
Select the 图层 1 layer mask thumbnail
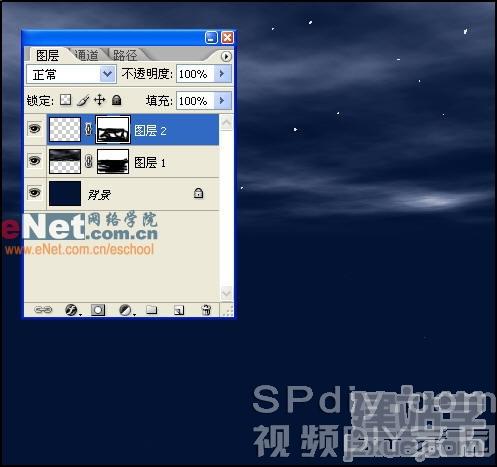(x=113, y=161)
